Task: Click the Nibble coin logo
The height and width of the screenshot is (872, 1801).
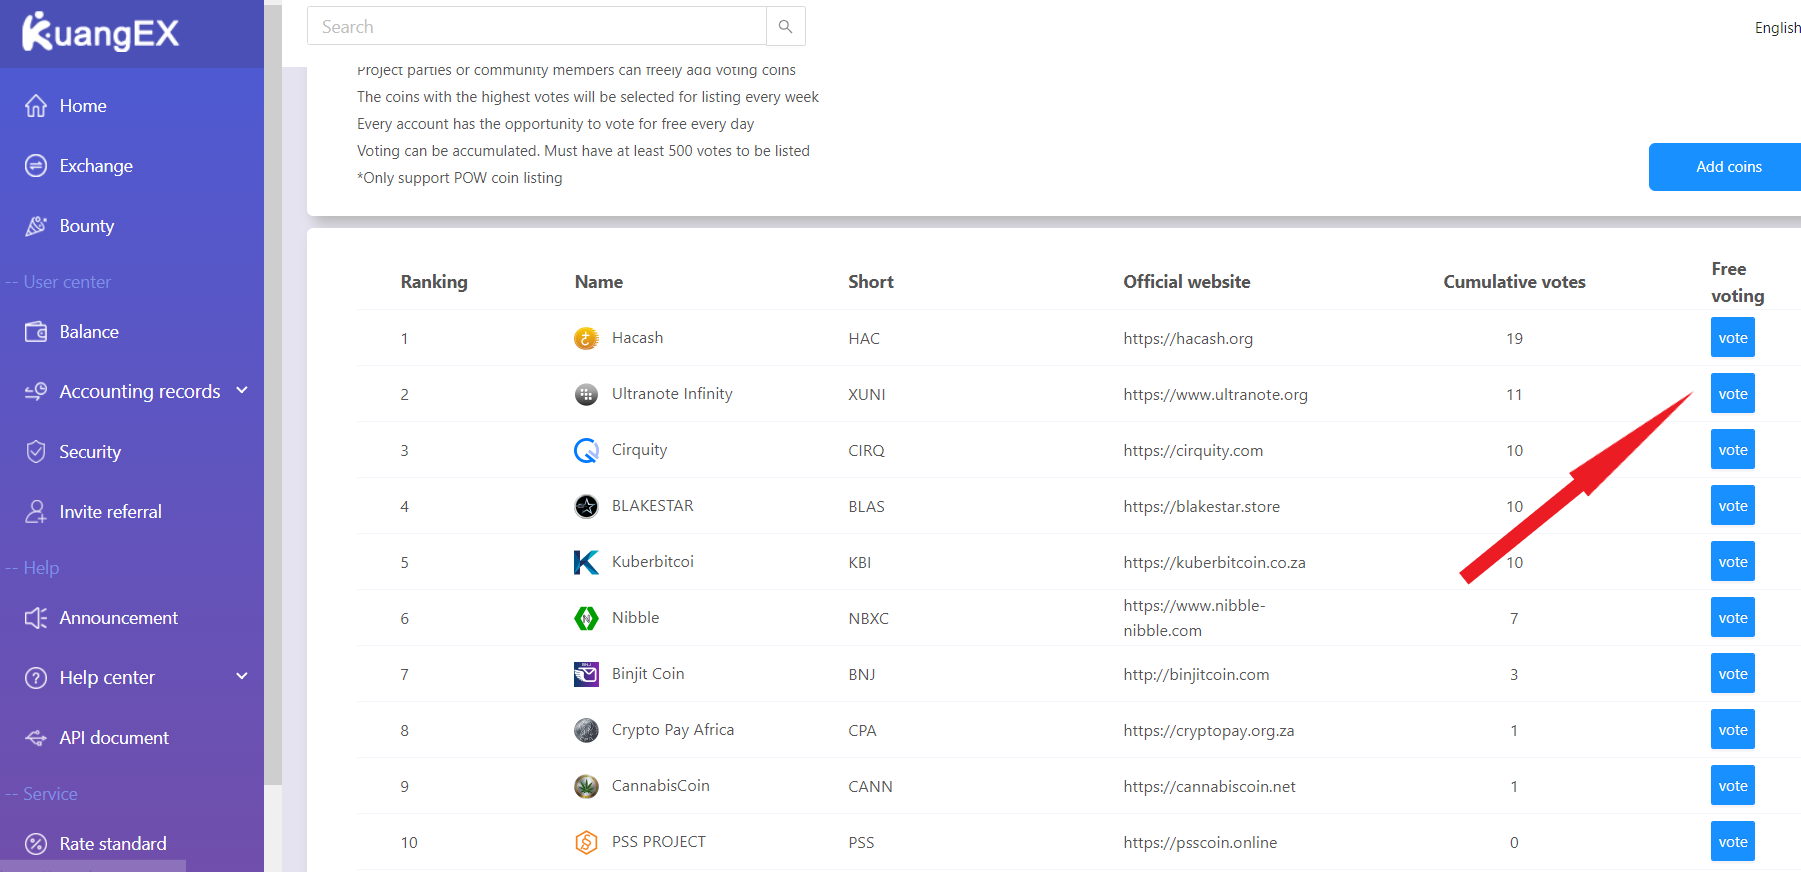Action: click(x=586, y=618)
